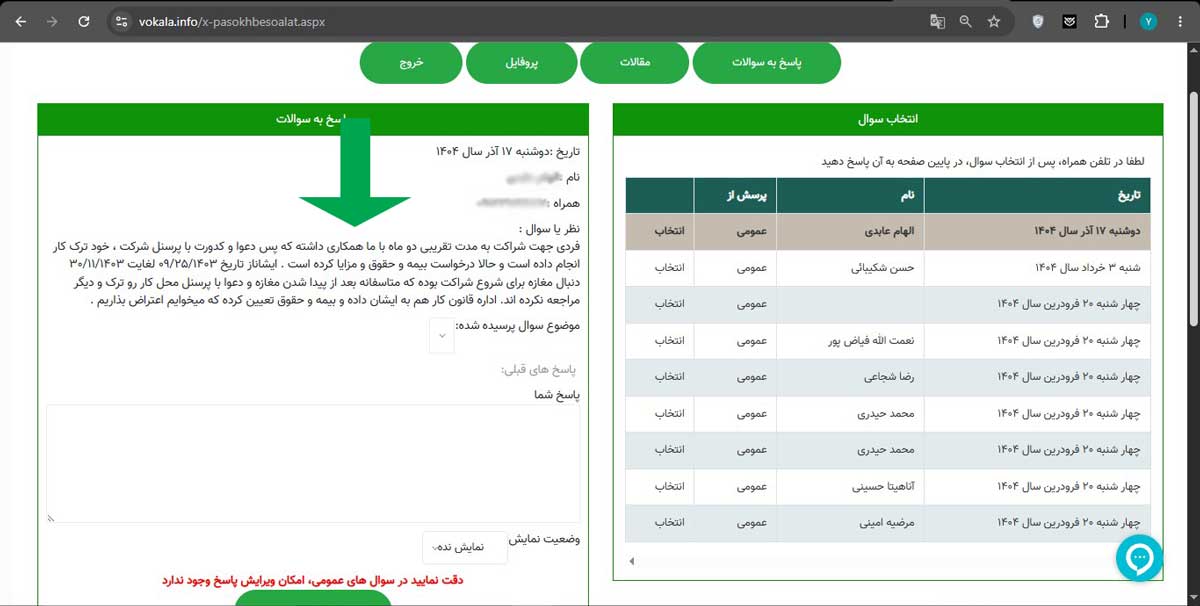Viewport: 1200px width, 606px height.
Task: Open the zoom magnifier icon in address bar
Action: (x=965, y=21)
